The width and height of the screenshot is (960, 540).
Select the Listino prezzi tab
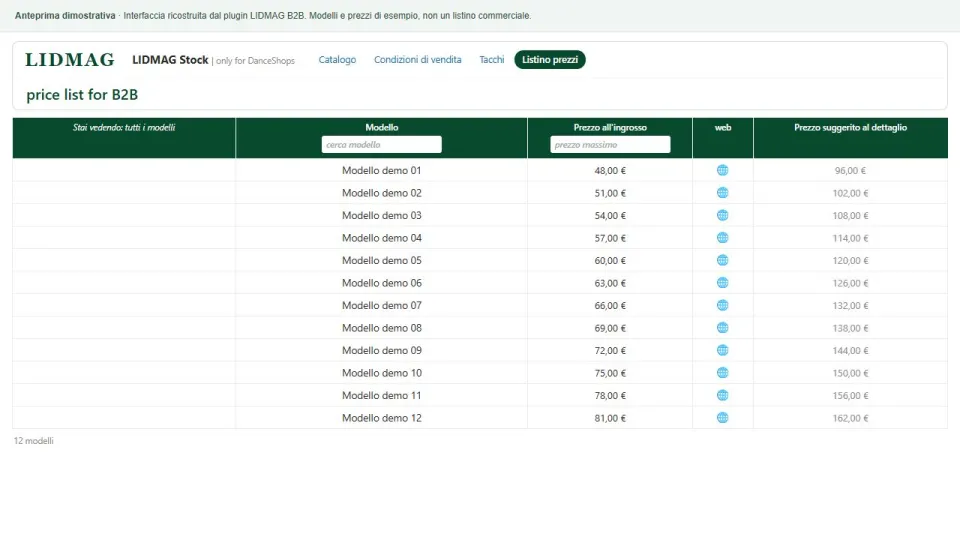click(550, 59)
